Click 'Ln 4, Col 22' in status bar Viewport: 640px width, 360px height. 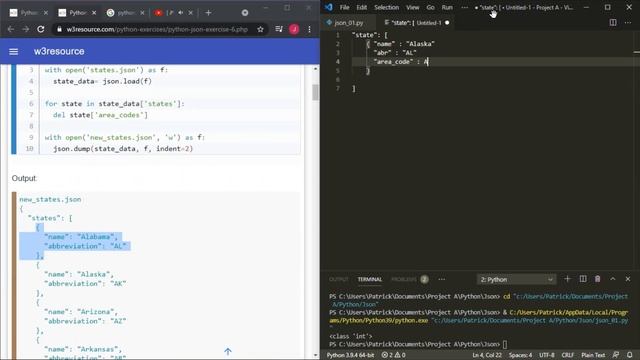(487, 355)
